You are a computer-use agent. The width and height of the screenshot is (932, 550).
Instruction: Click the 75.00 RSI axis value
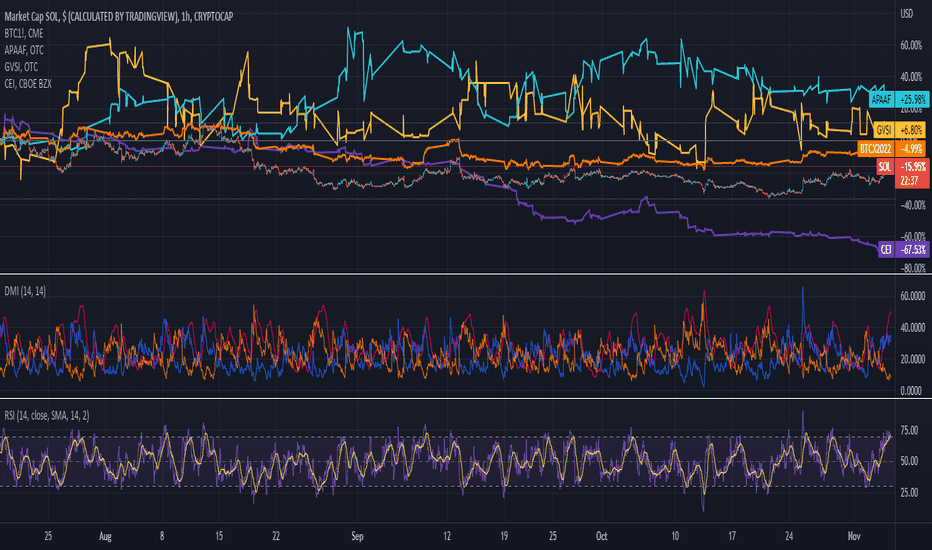(909, 430)
